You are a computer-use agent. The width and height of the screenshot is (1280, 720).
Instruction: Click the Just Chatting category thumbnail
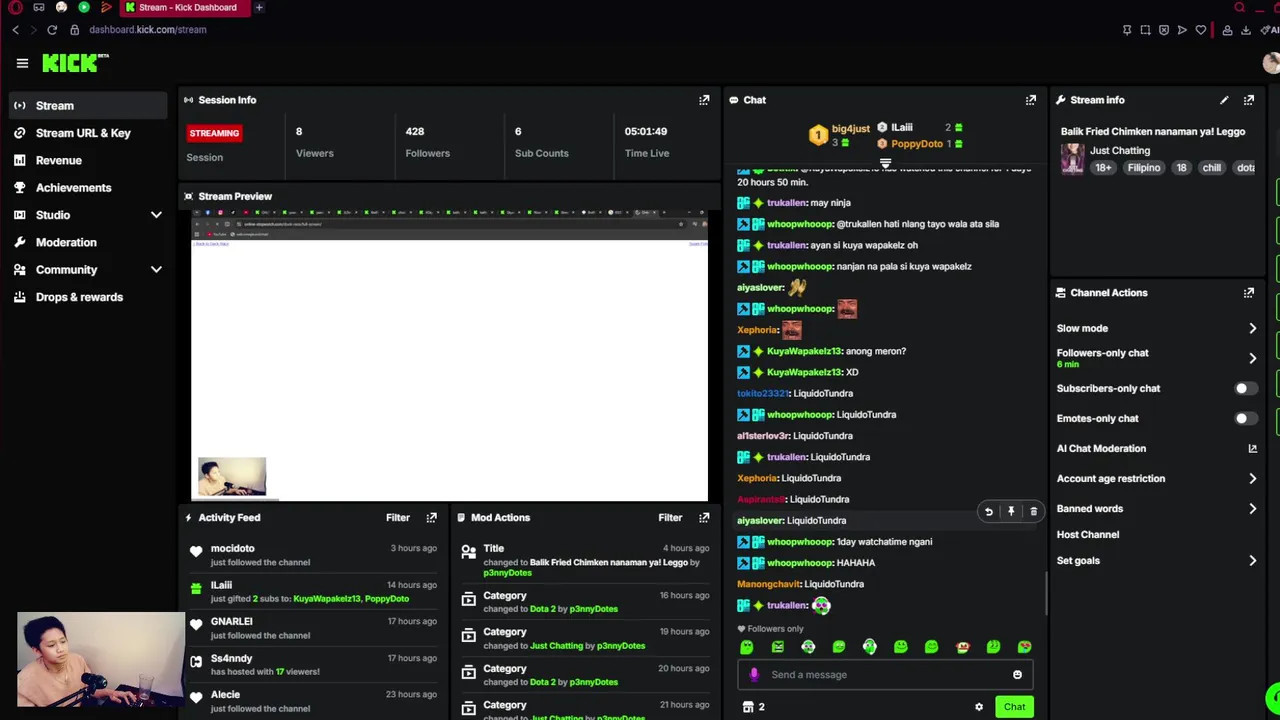click(1072, 158)
